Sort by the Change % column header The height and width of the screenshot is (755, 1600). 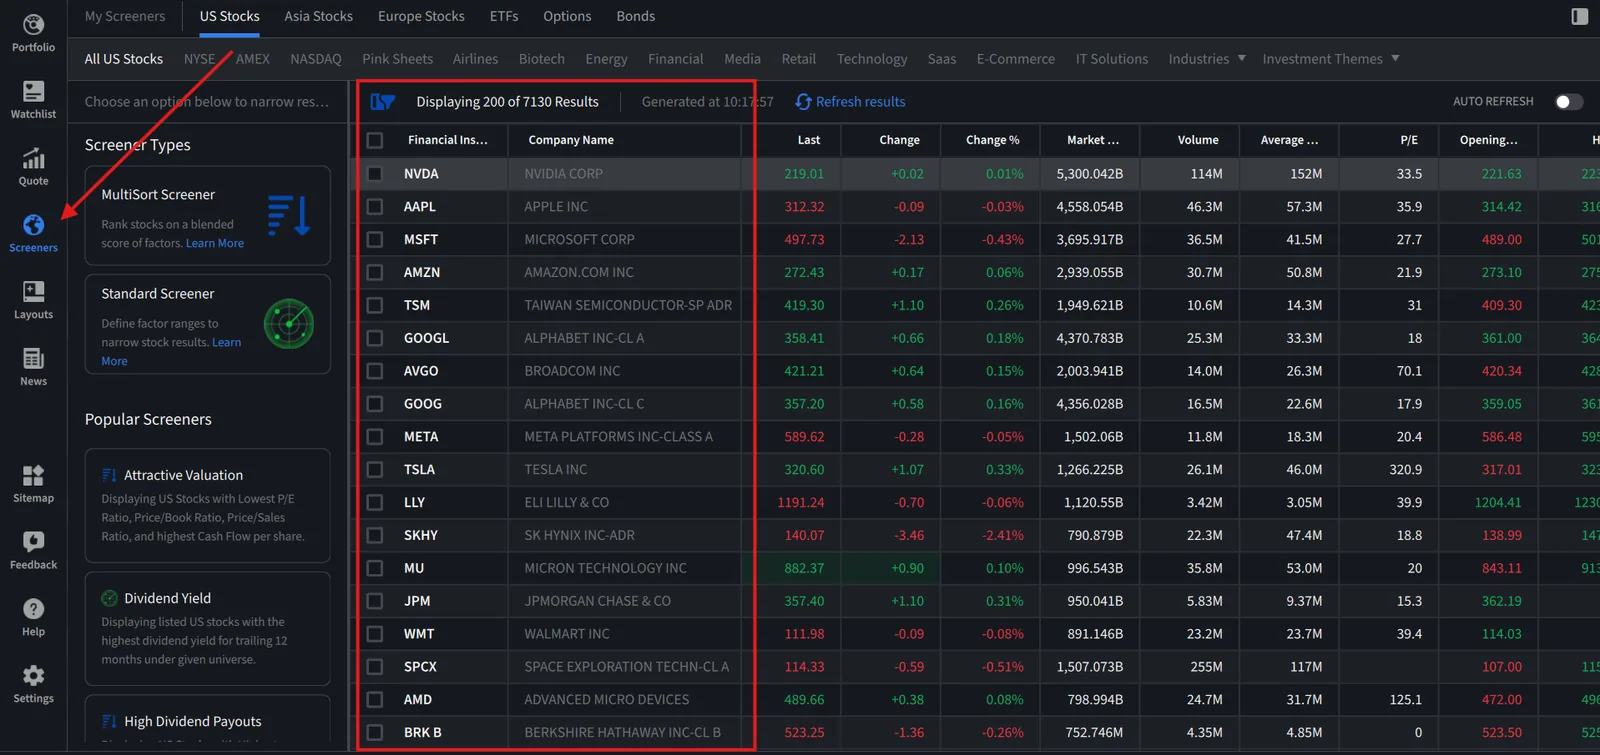coord(992,140)
